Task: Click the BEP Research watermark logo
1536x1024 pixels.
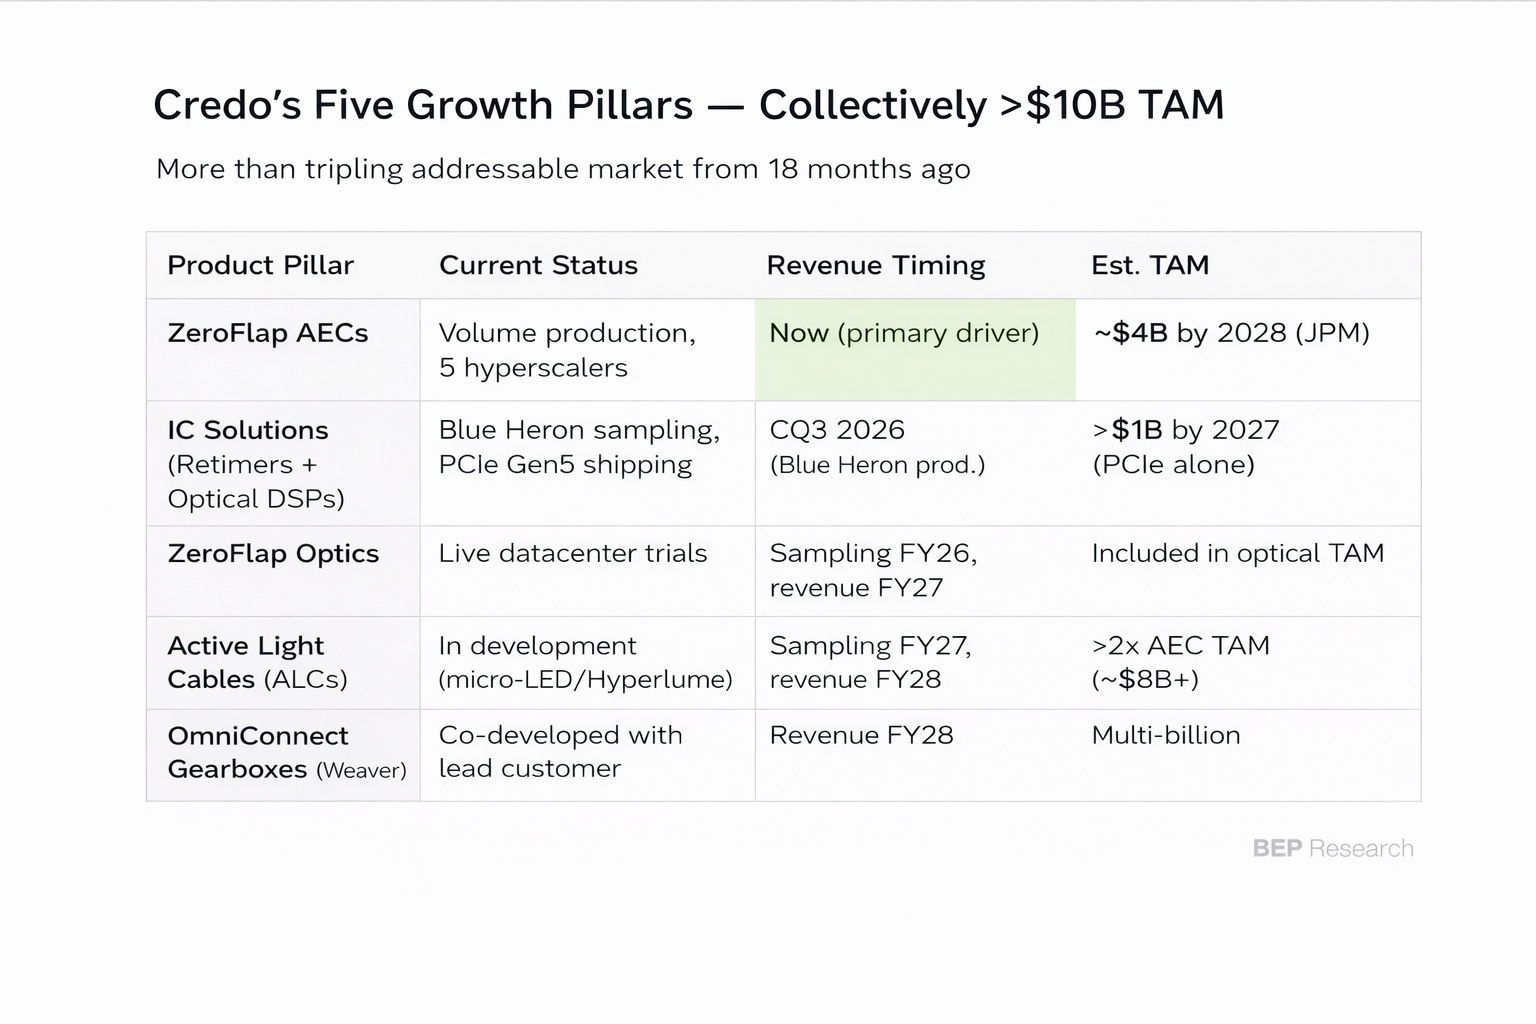Action: (x=1333, y=848)
